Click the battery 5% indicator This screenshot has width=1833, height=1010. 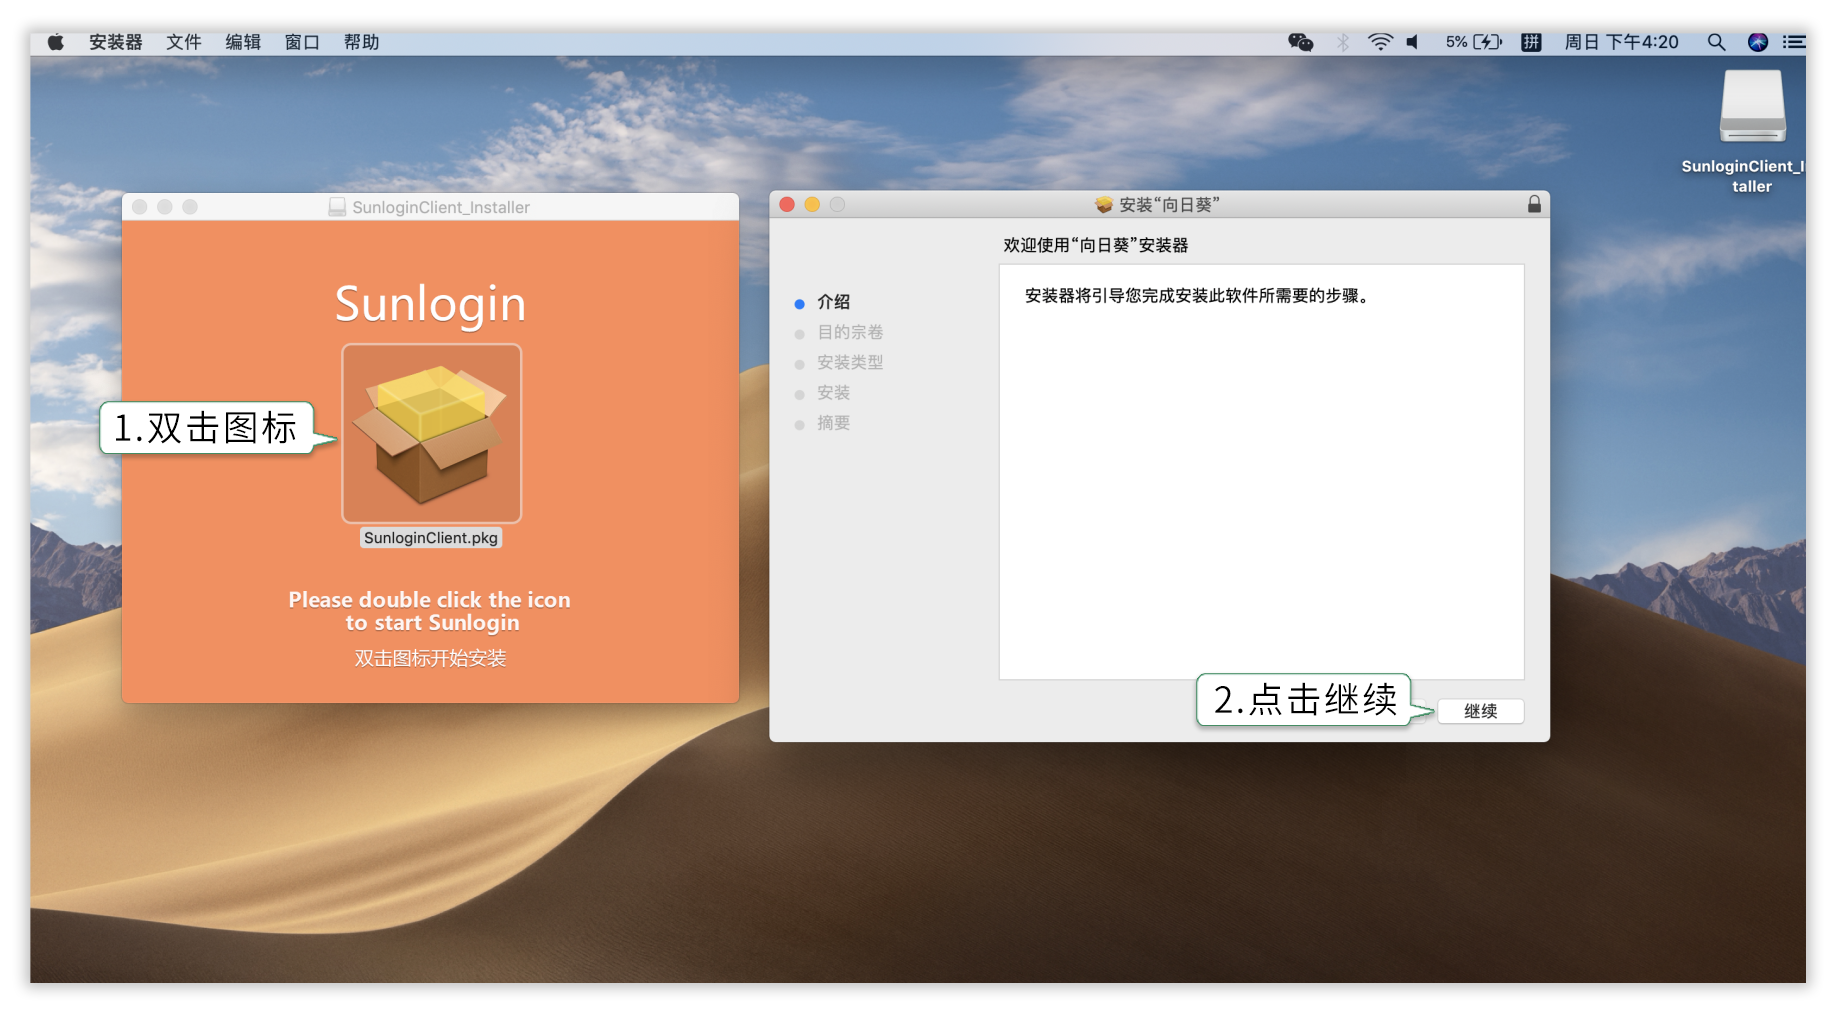[x=1474, y=42]
